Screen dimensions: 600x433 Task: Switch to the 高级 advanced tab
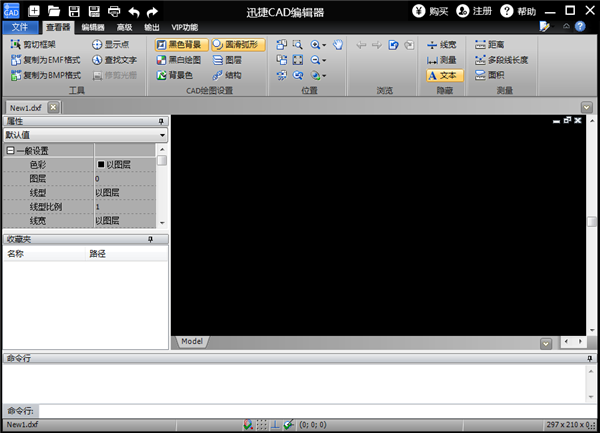pos(124,27)
